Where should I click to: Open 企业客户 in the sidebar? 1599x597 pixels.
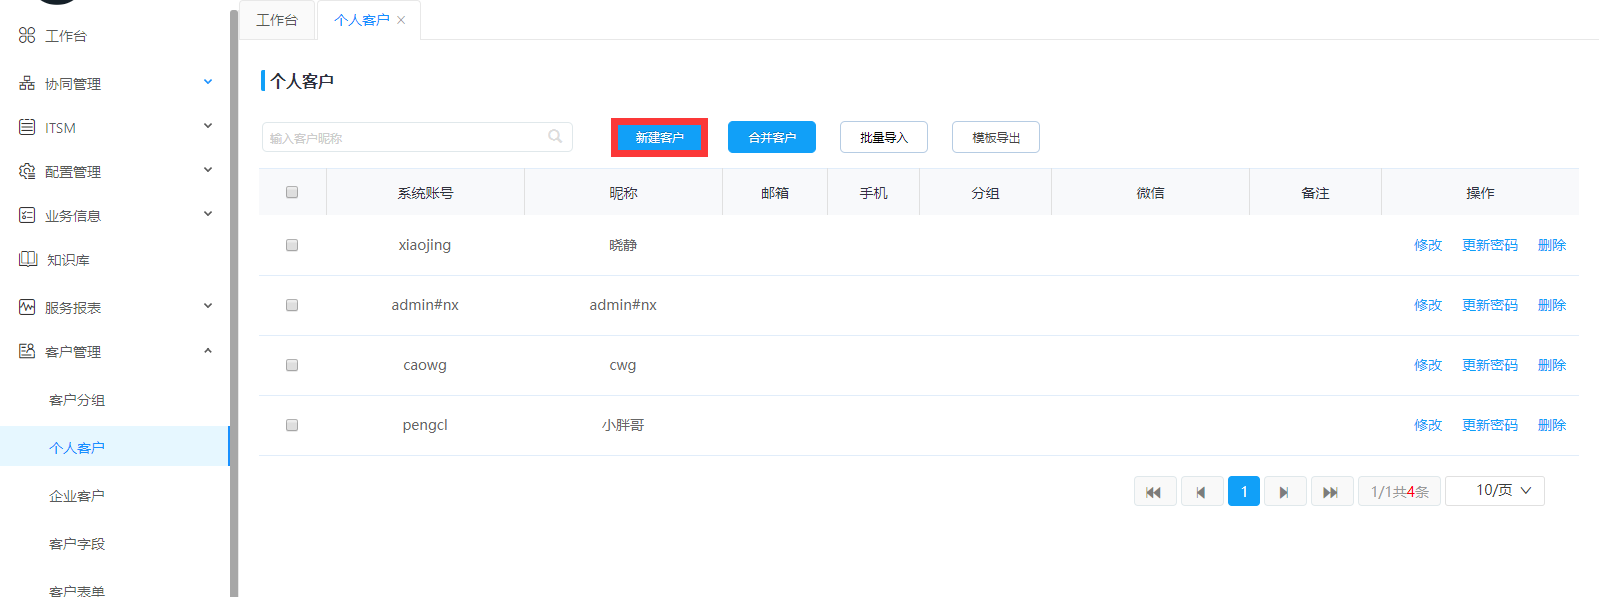[x=77, y=496]
